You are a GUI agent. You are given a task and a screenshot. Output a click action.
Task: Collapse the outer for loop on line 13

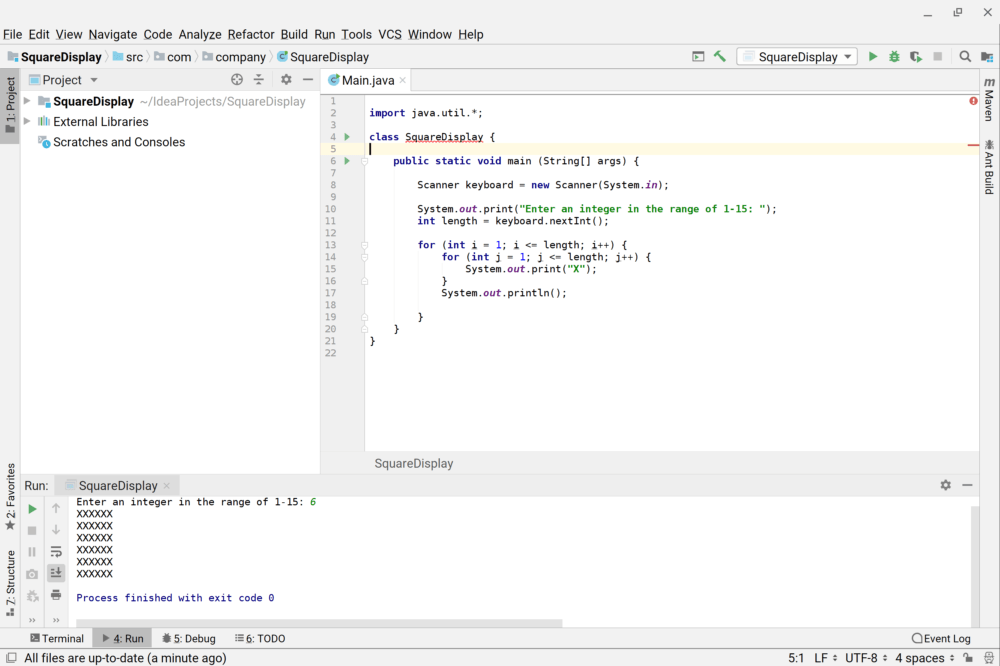[365, 245]
